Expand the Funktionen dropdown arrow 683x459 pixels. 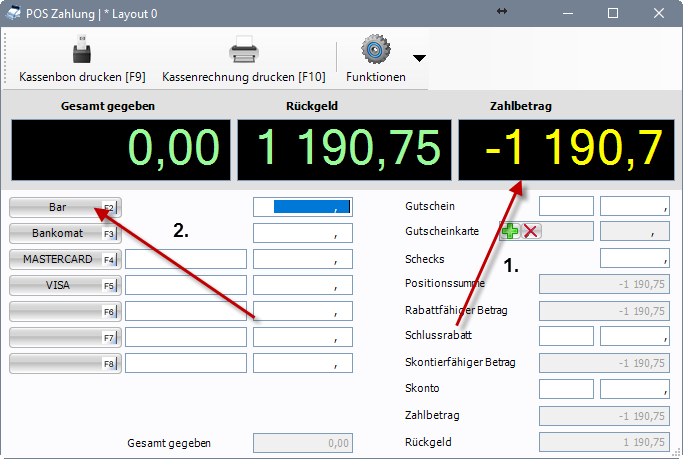(x=419, y=58)
